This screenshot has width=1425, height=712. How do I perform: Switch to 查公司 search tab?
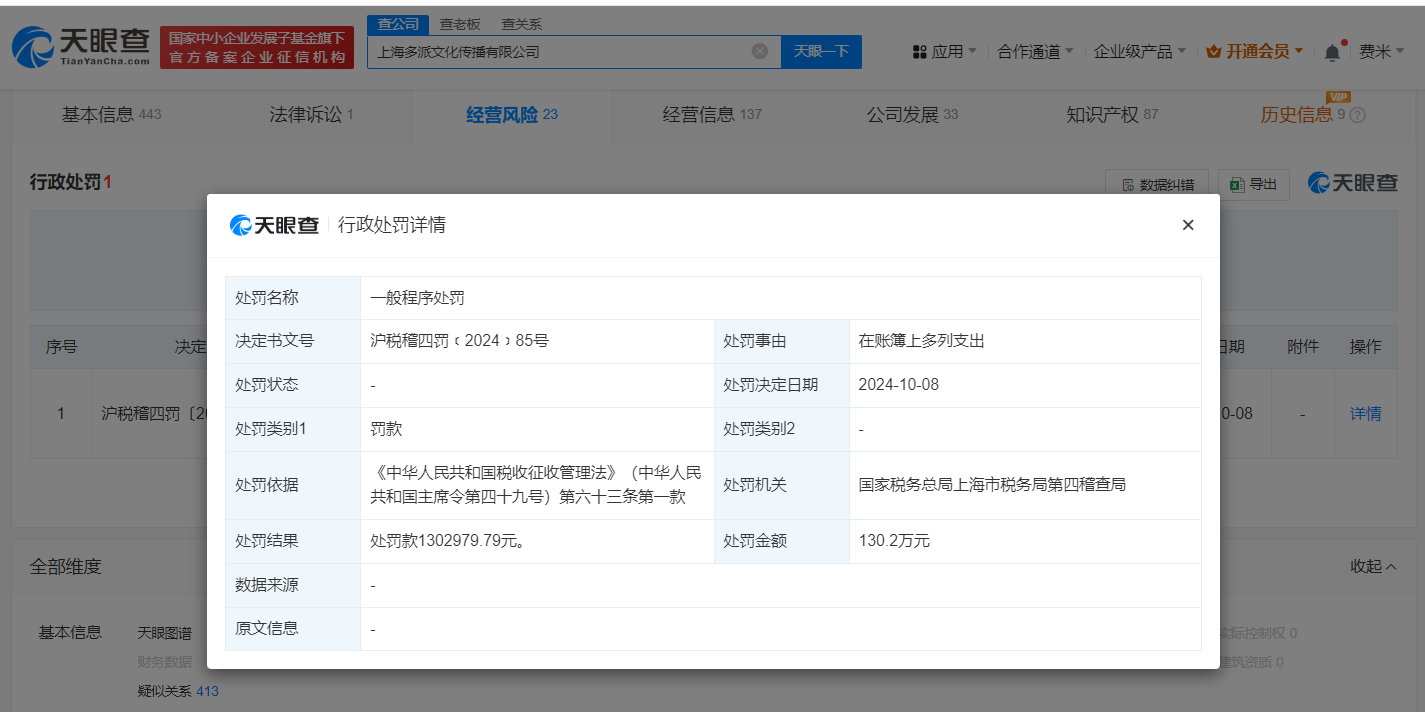click(x=398, y=24)
